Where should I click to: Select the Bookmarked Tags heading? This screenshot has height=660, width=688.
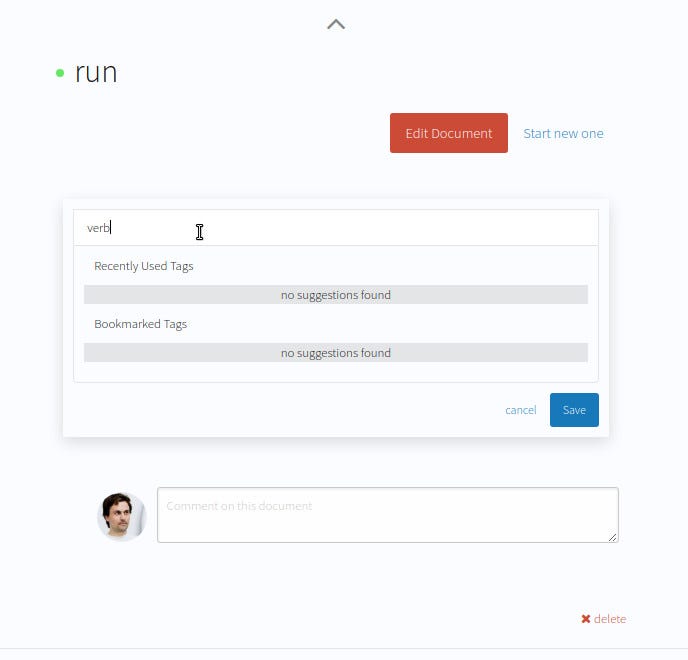[140, 324]
